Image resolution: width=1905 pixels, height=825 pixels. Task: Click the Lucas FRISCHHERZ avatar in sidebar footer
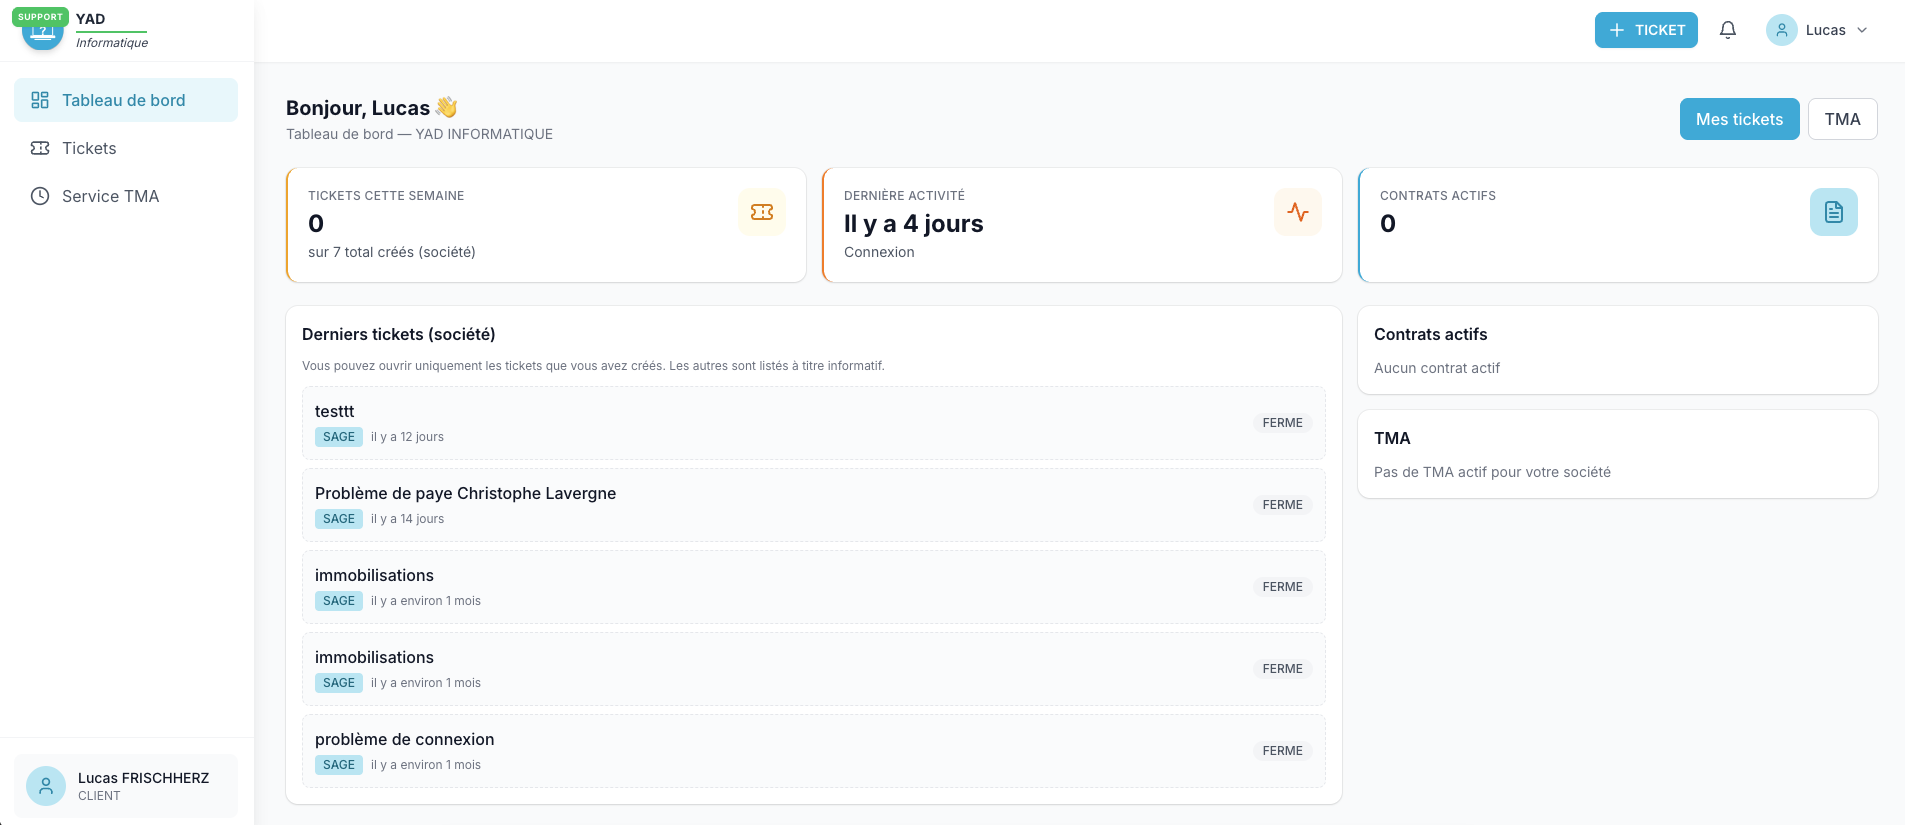click(46, 786)
